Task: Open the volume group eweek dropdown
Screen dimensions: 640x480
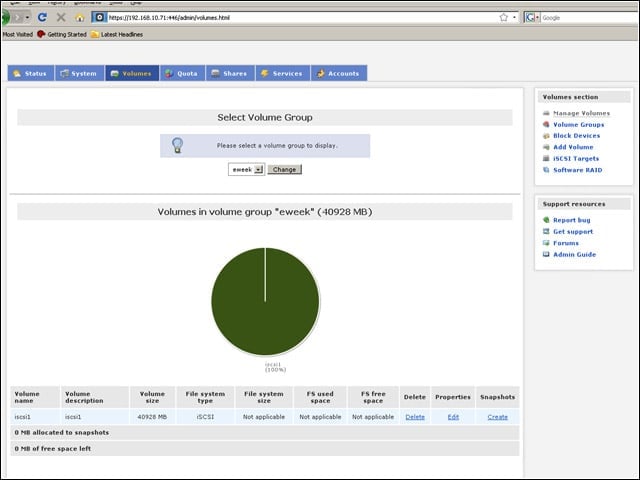Action: point(247,169)
